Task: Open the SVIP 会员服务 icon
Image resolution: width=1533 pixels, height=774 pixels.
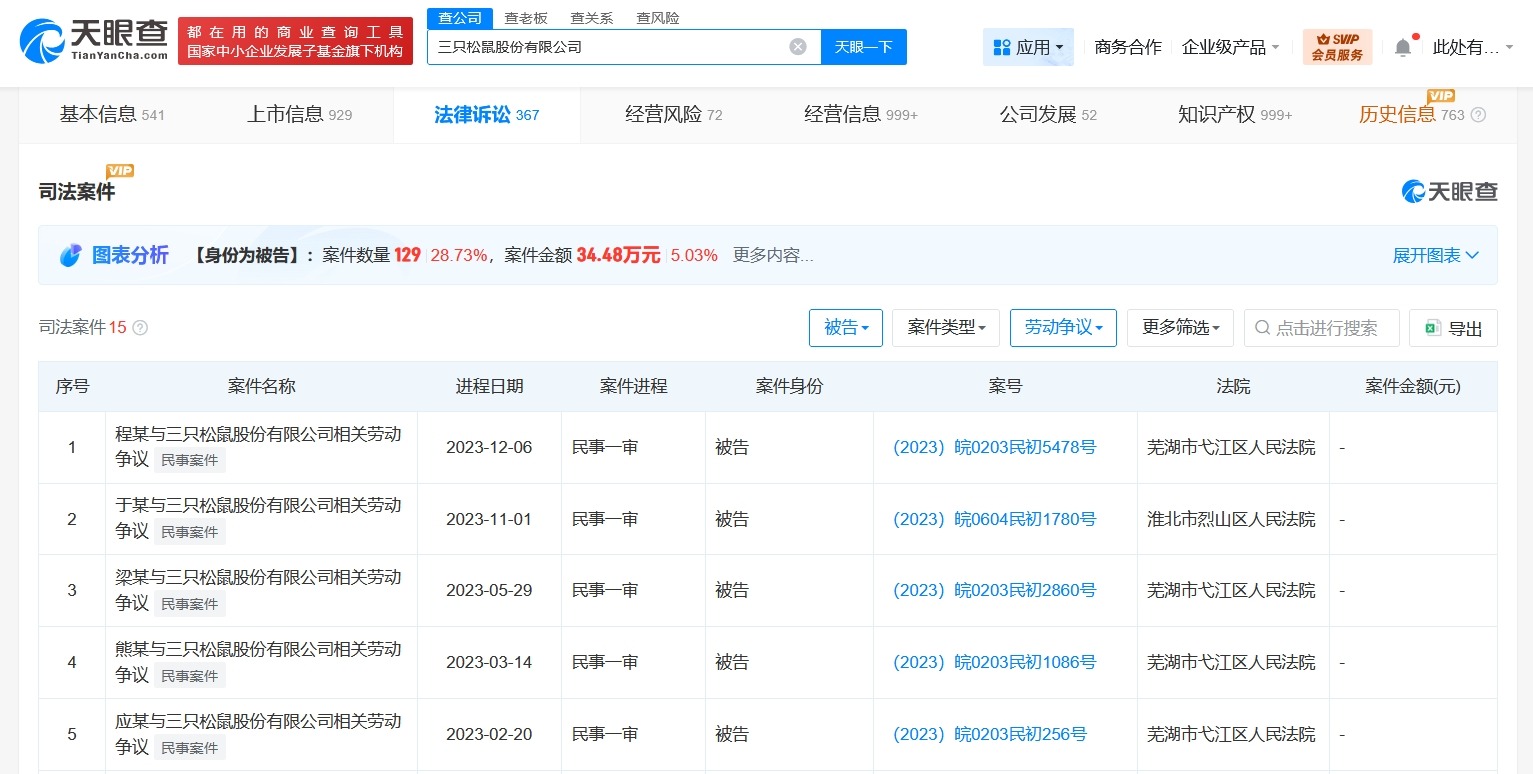Action: [x=1337, y=46]
